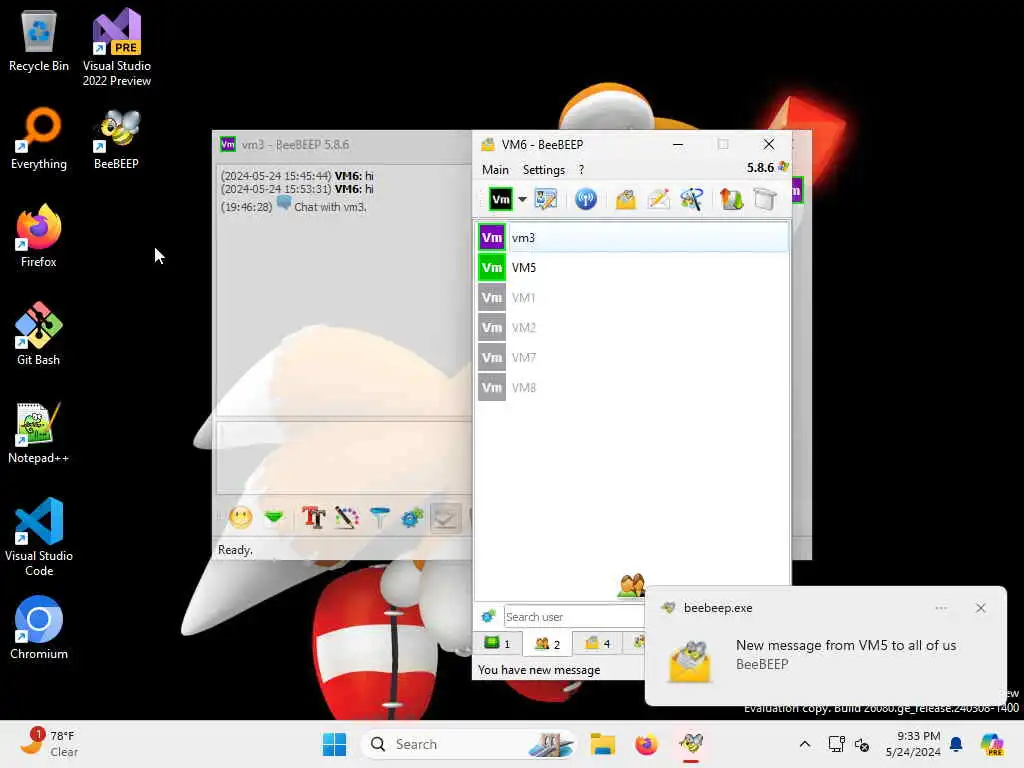Open the TT font chooser in vm3 chat

(313, 518)
